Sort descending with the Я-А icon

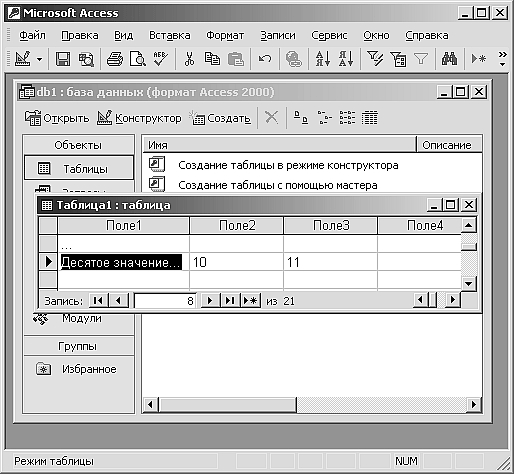point(346,59)
